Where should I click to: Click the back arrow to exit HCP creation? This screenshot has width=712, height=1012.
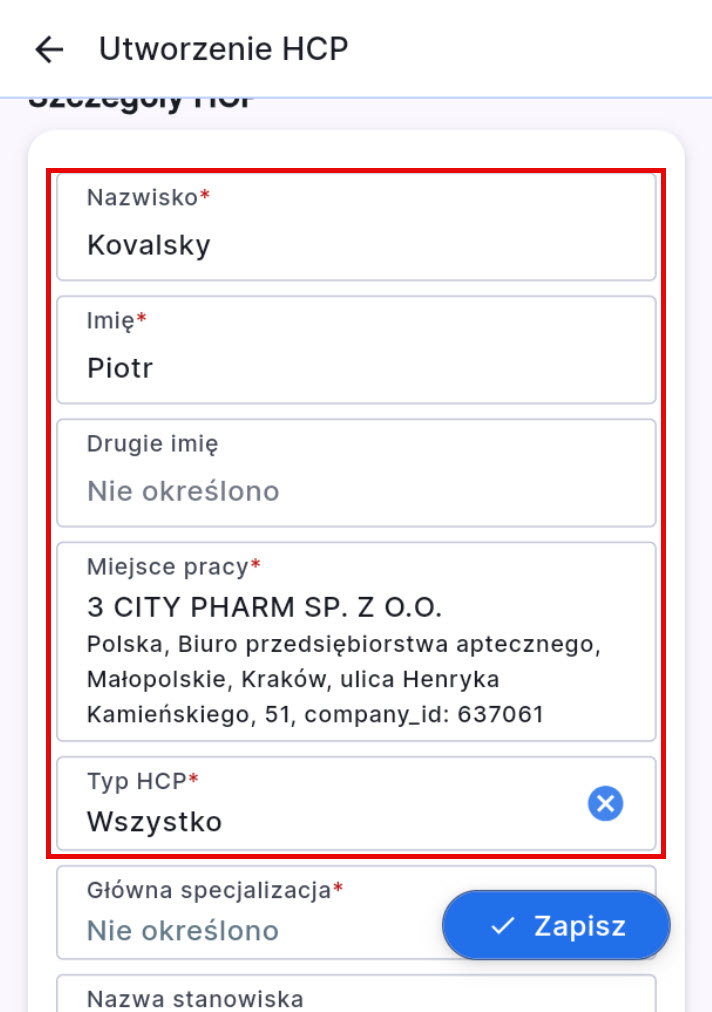click(x=49, y=48)
